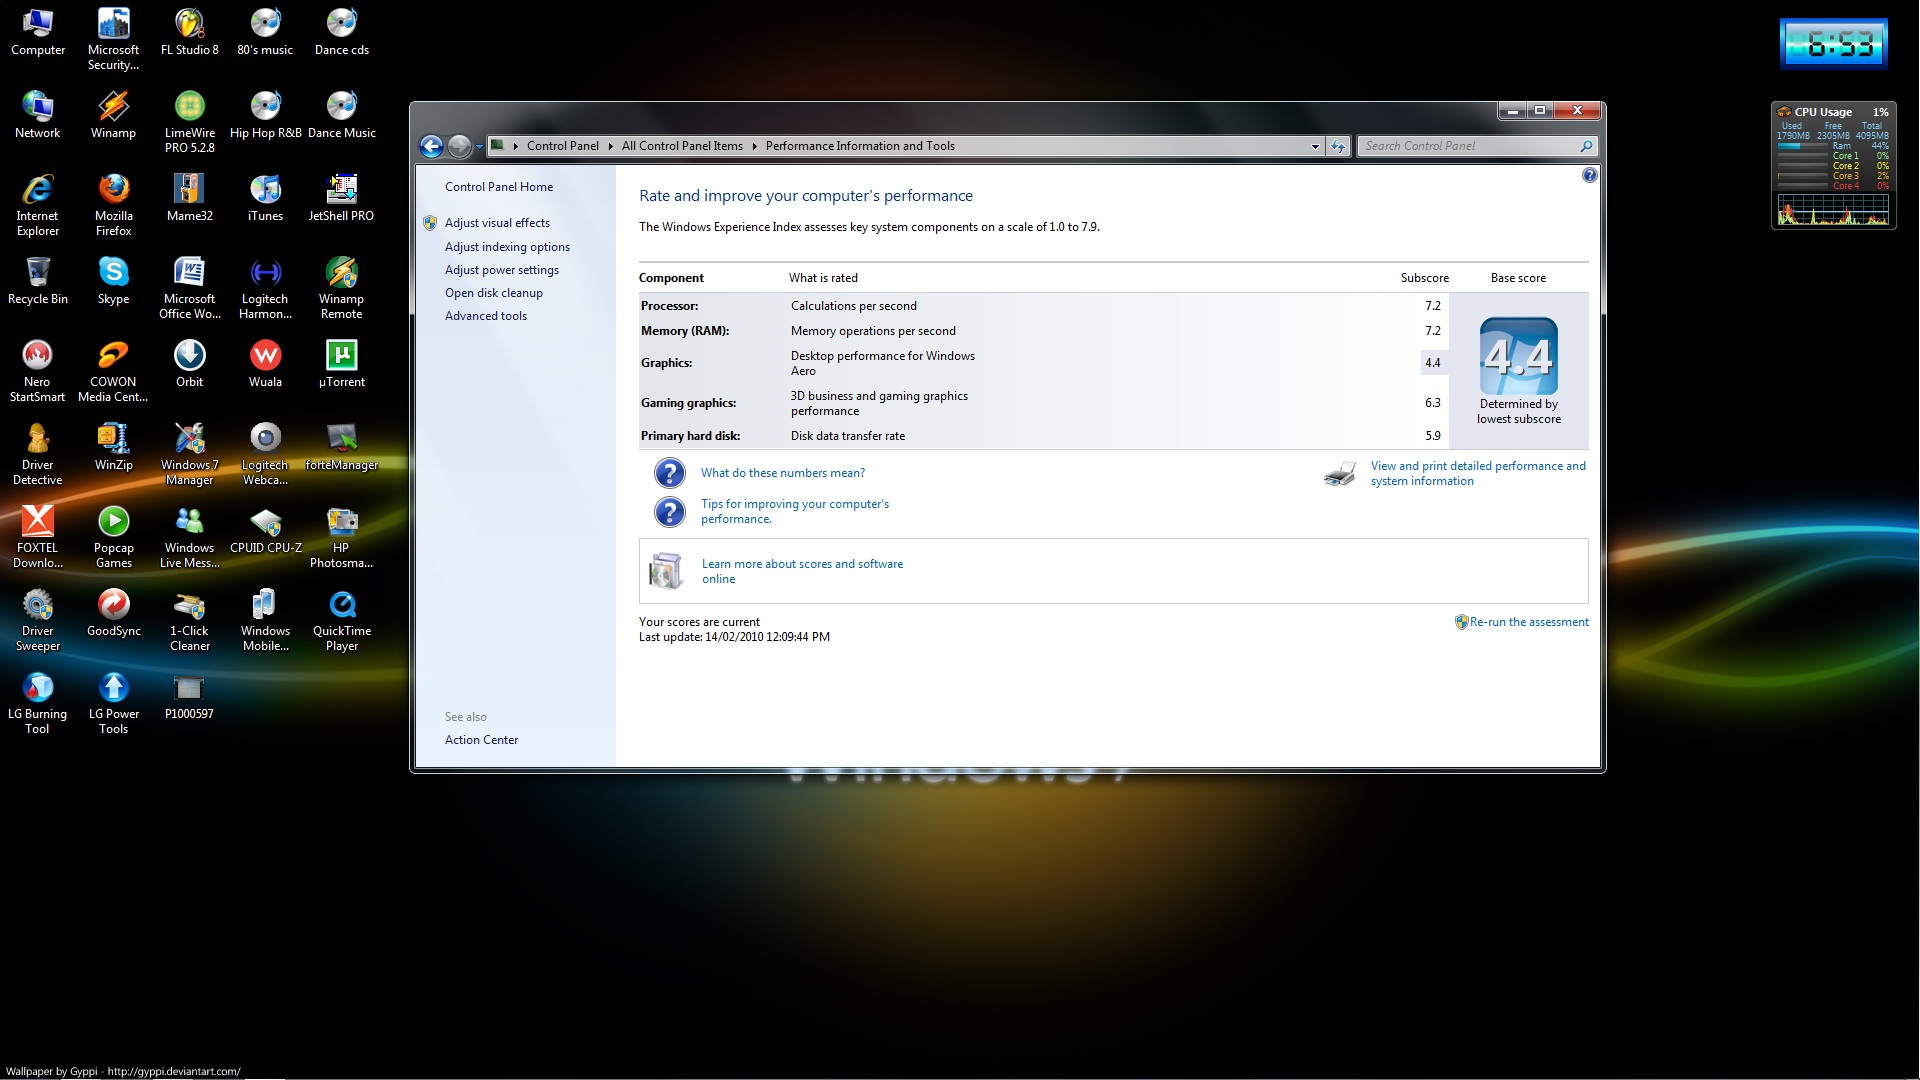Open Adjust power settings
Viewport: 1920px width, 1080px height.
[x=502, y=270]
